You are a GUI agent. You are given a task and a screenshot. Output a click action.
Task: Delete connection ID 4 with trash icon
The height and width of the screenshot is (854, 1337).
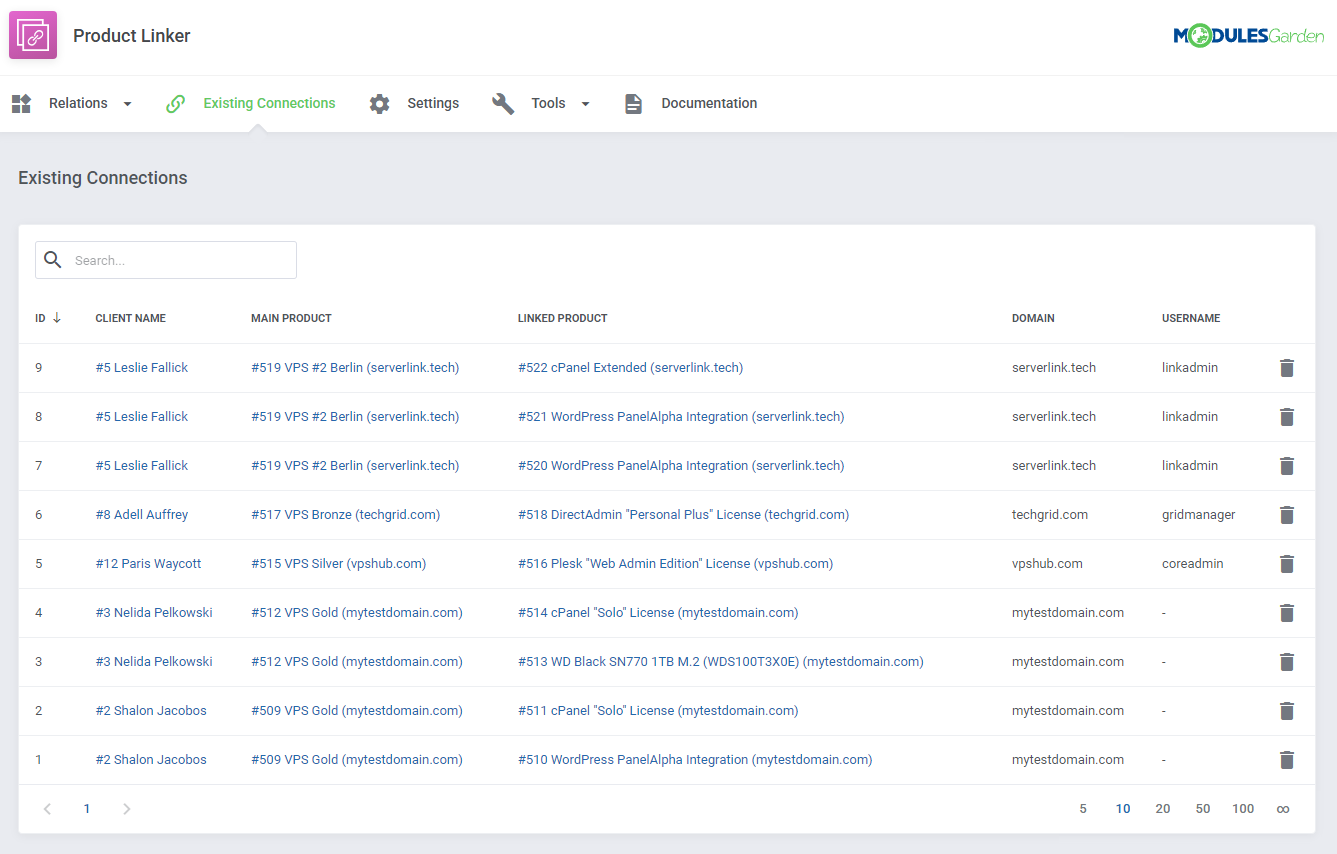pyautogui.click(x=1287, y=613)
